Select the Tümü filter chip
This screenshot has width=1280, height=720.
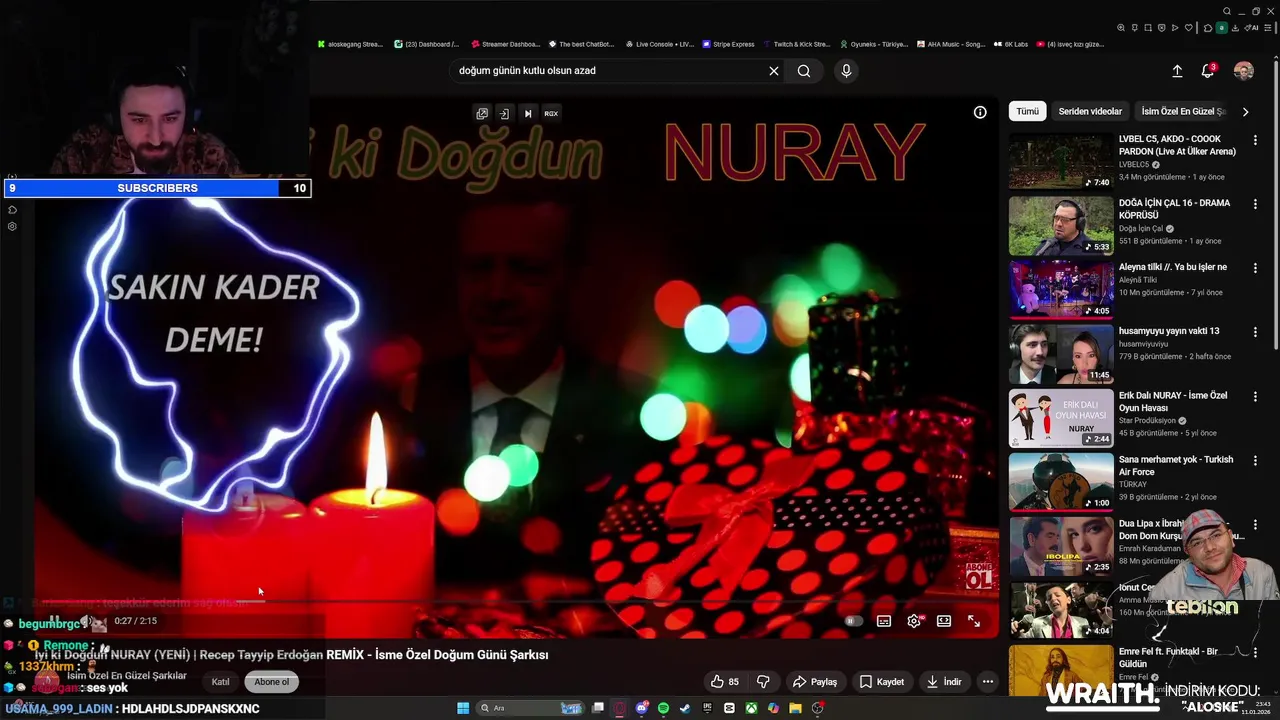pyautogui.click(x=1027, y=111)
